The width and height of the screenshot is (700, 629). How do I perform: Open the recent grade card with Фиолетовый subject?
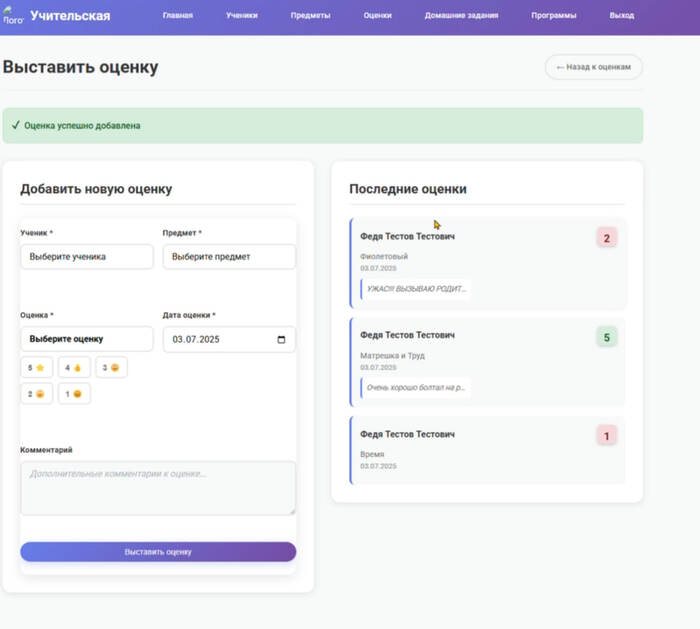pos(488,263)
